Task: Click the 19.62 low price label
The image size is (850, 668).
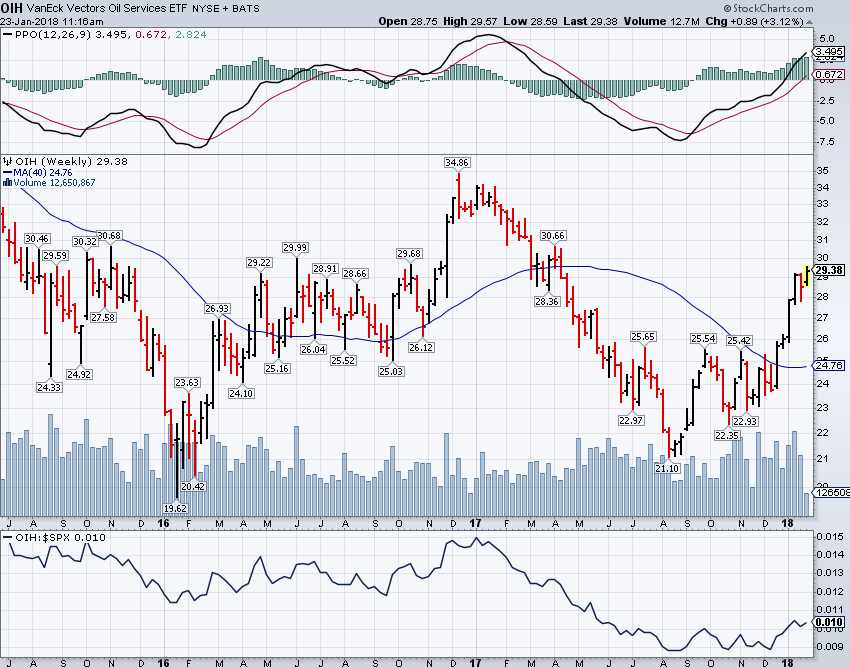Action: point(177,507)
